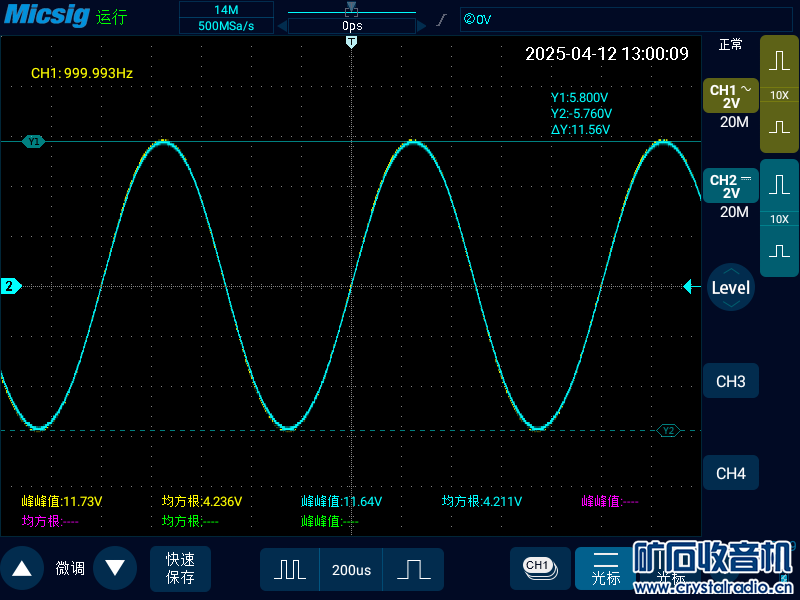Screen dimensions: 800x600
Task: Select the cyan 均方根:4.211V measurement
Action: [x=482, y=502]
